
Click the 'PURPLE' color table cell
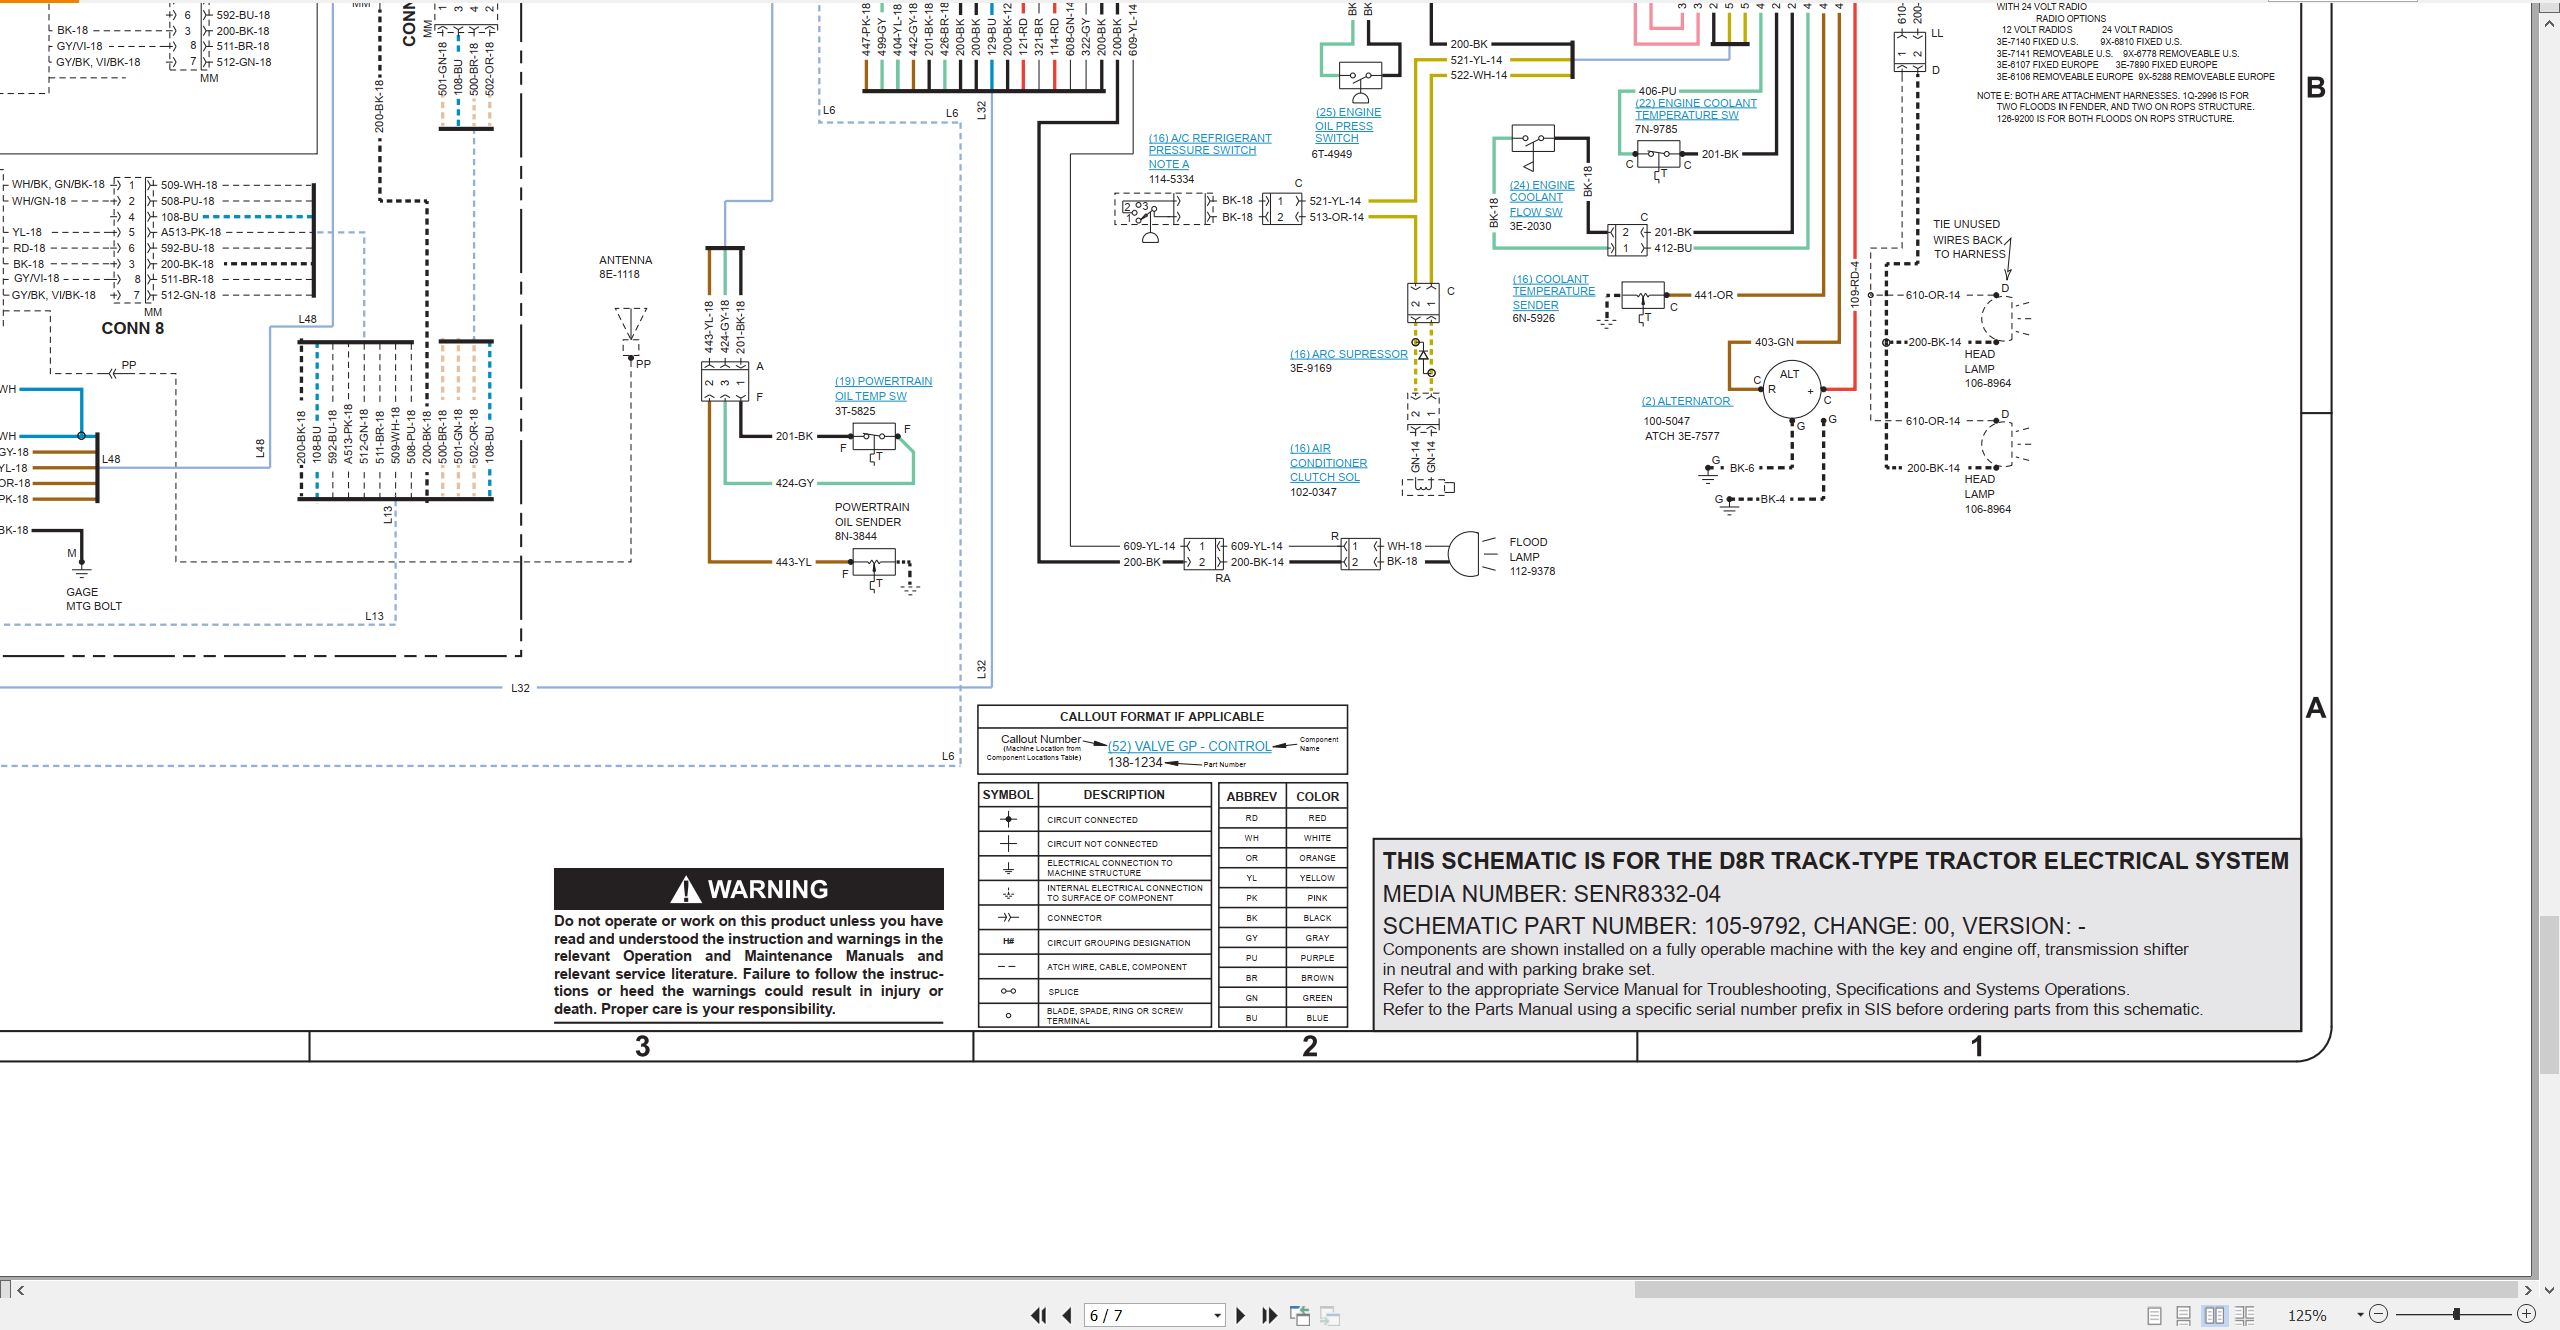[x=1317, y=958]
